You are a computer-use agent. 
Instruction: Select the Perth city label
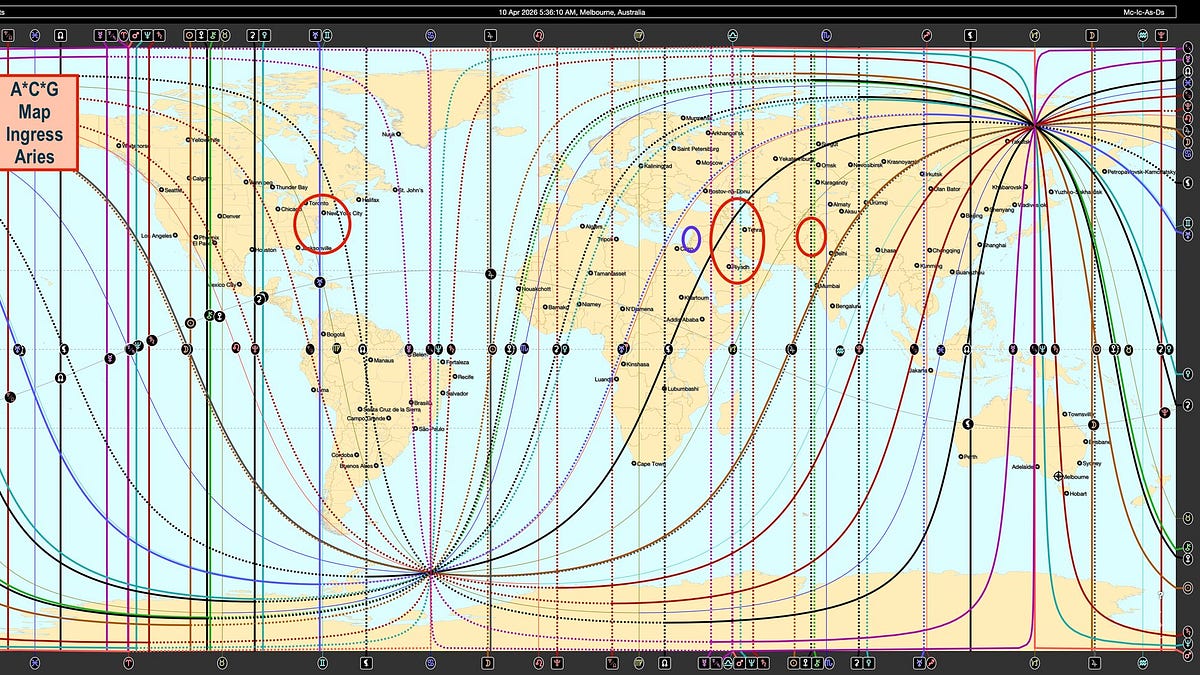(x=969, y=456)
